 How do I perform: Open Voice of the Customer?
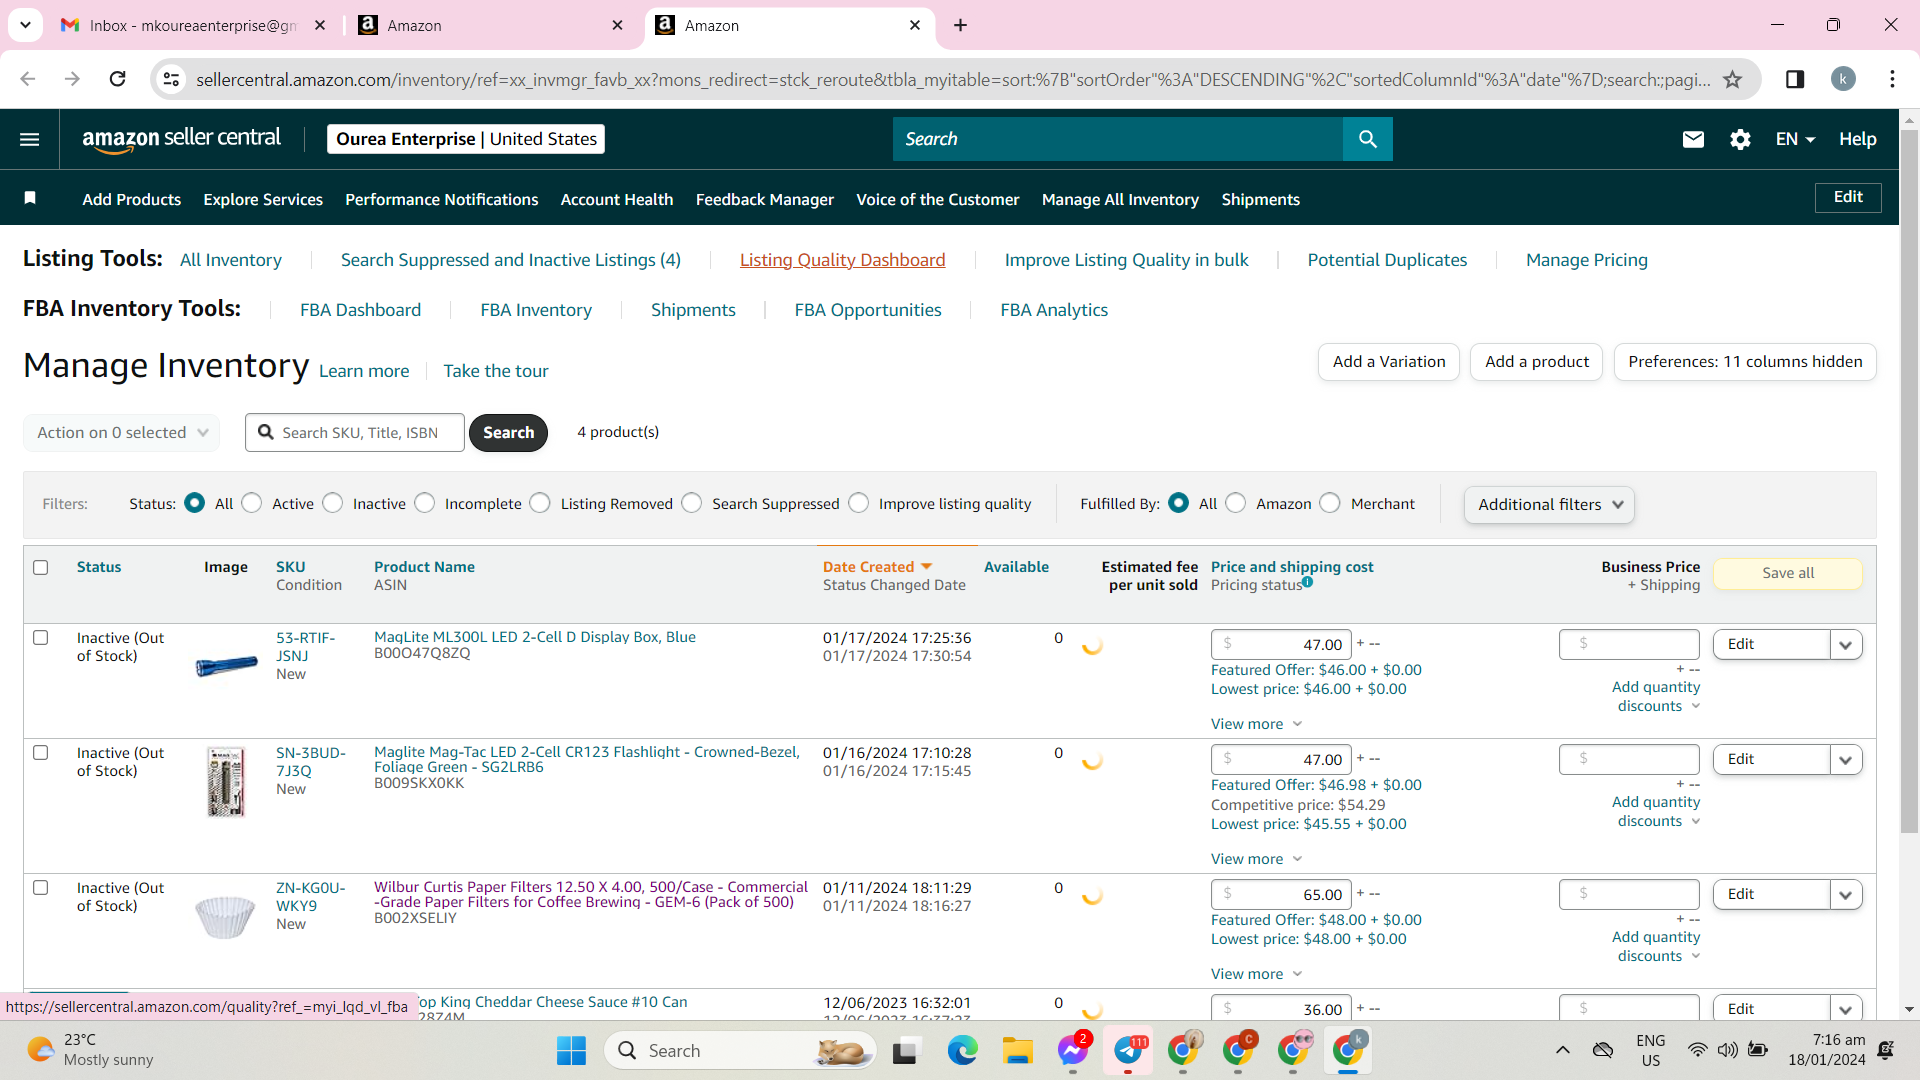938,199
